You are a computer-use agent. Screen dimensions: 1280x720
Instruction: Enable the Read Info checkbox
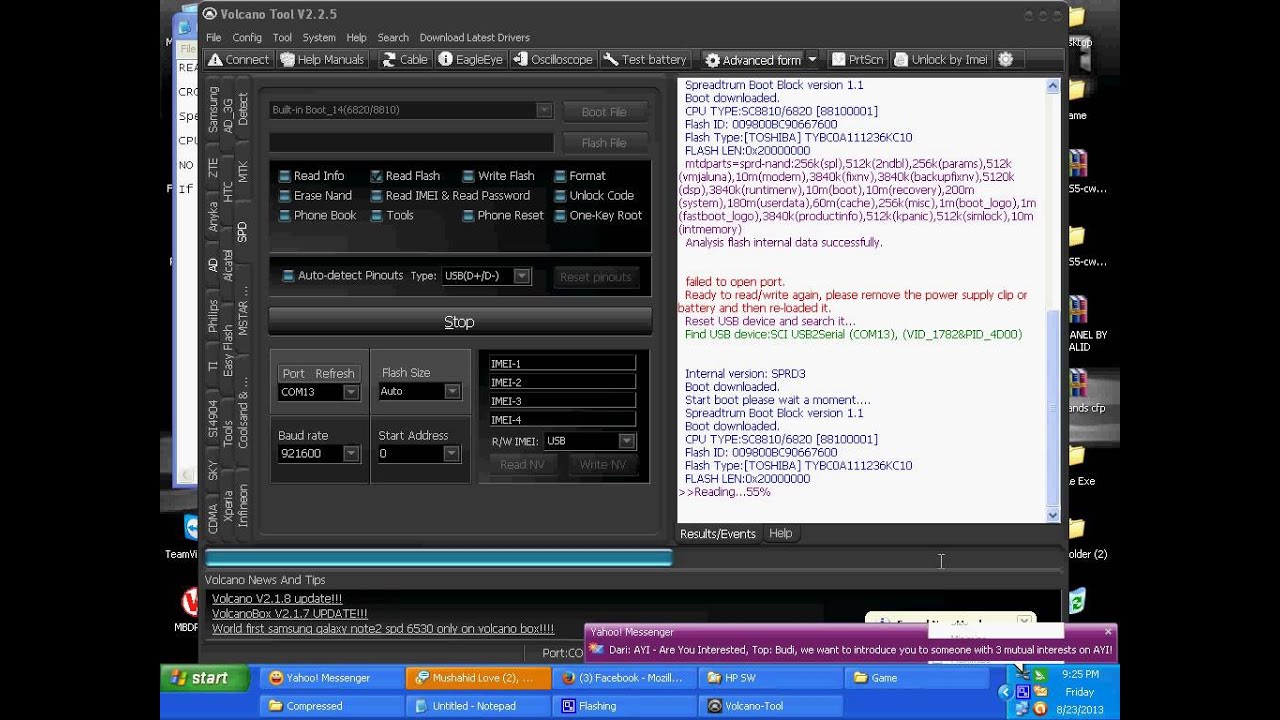(285, 176)
